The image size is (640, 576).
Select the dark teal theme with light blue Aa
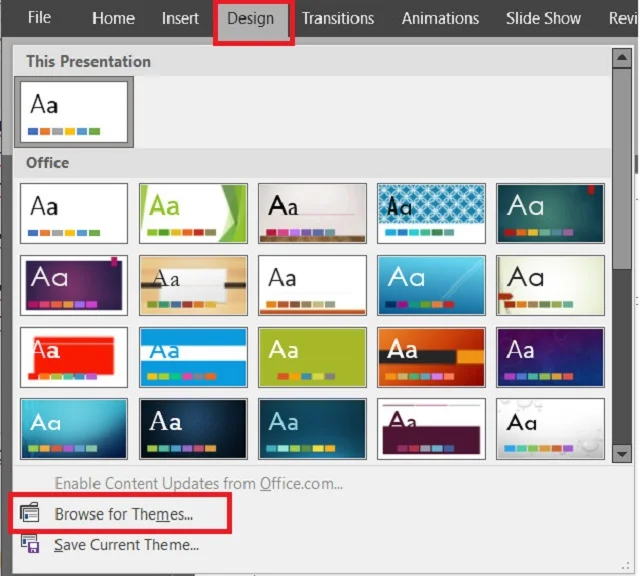(x=312, y=429)
